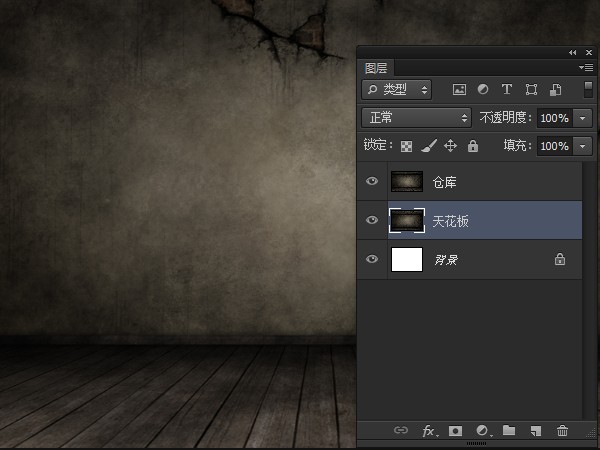Hide the 背景 layer
Viewport: 600px width, 450px height.
[372, 260]
